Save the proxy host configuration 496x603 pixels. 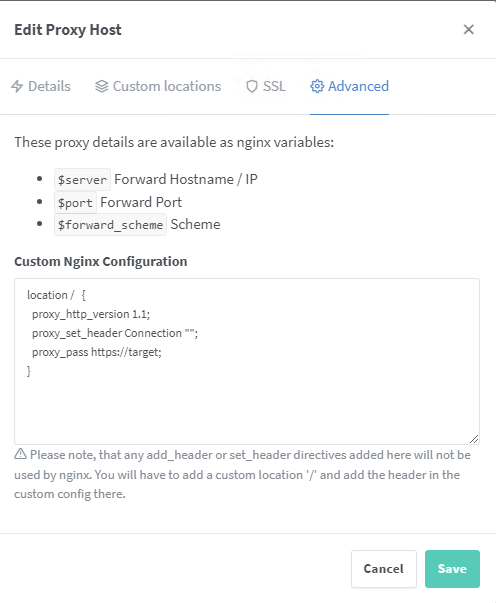(x=452, y=569)
